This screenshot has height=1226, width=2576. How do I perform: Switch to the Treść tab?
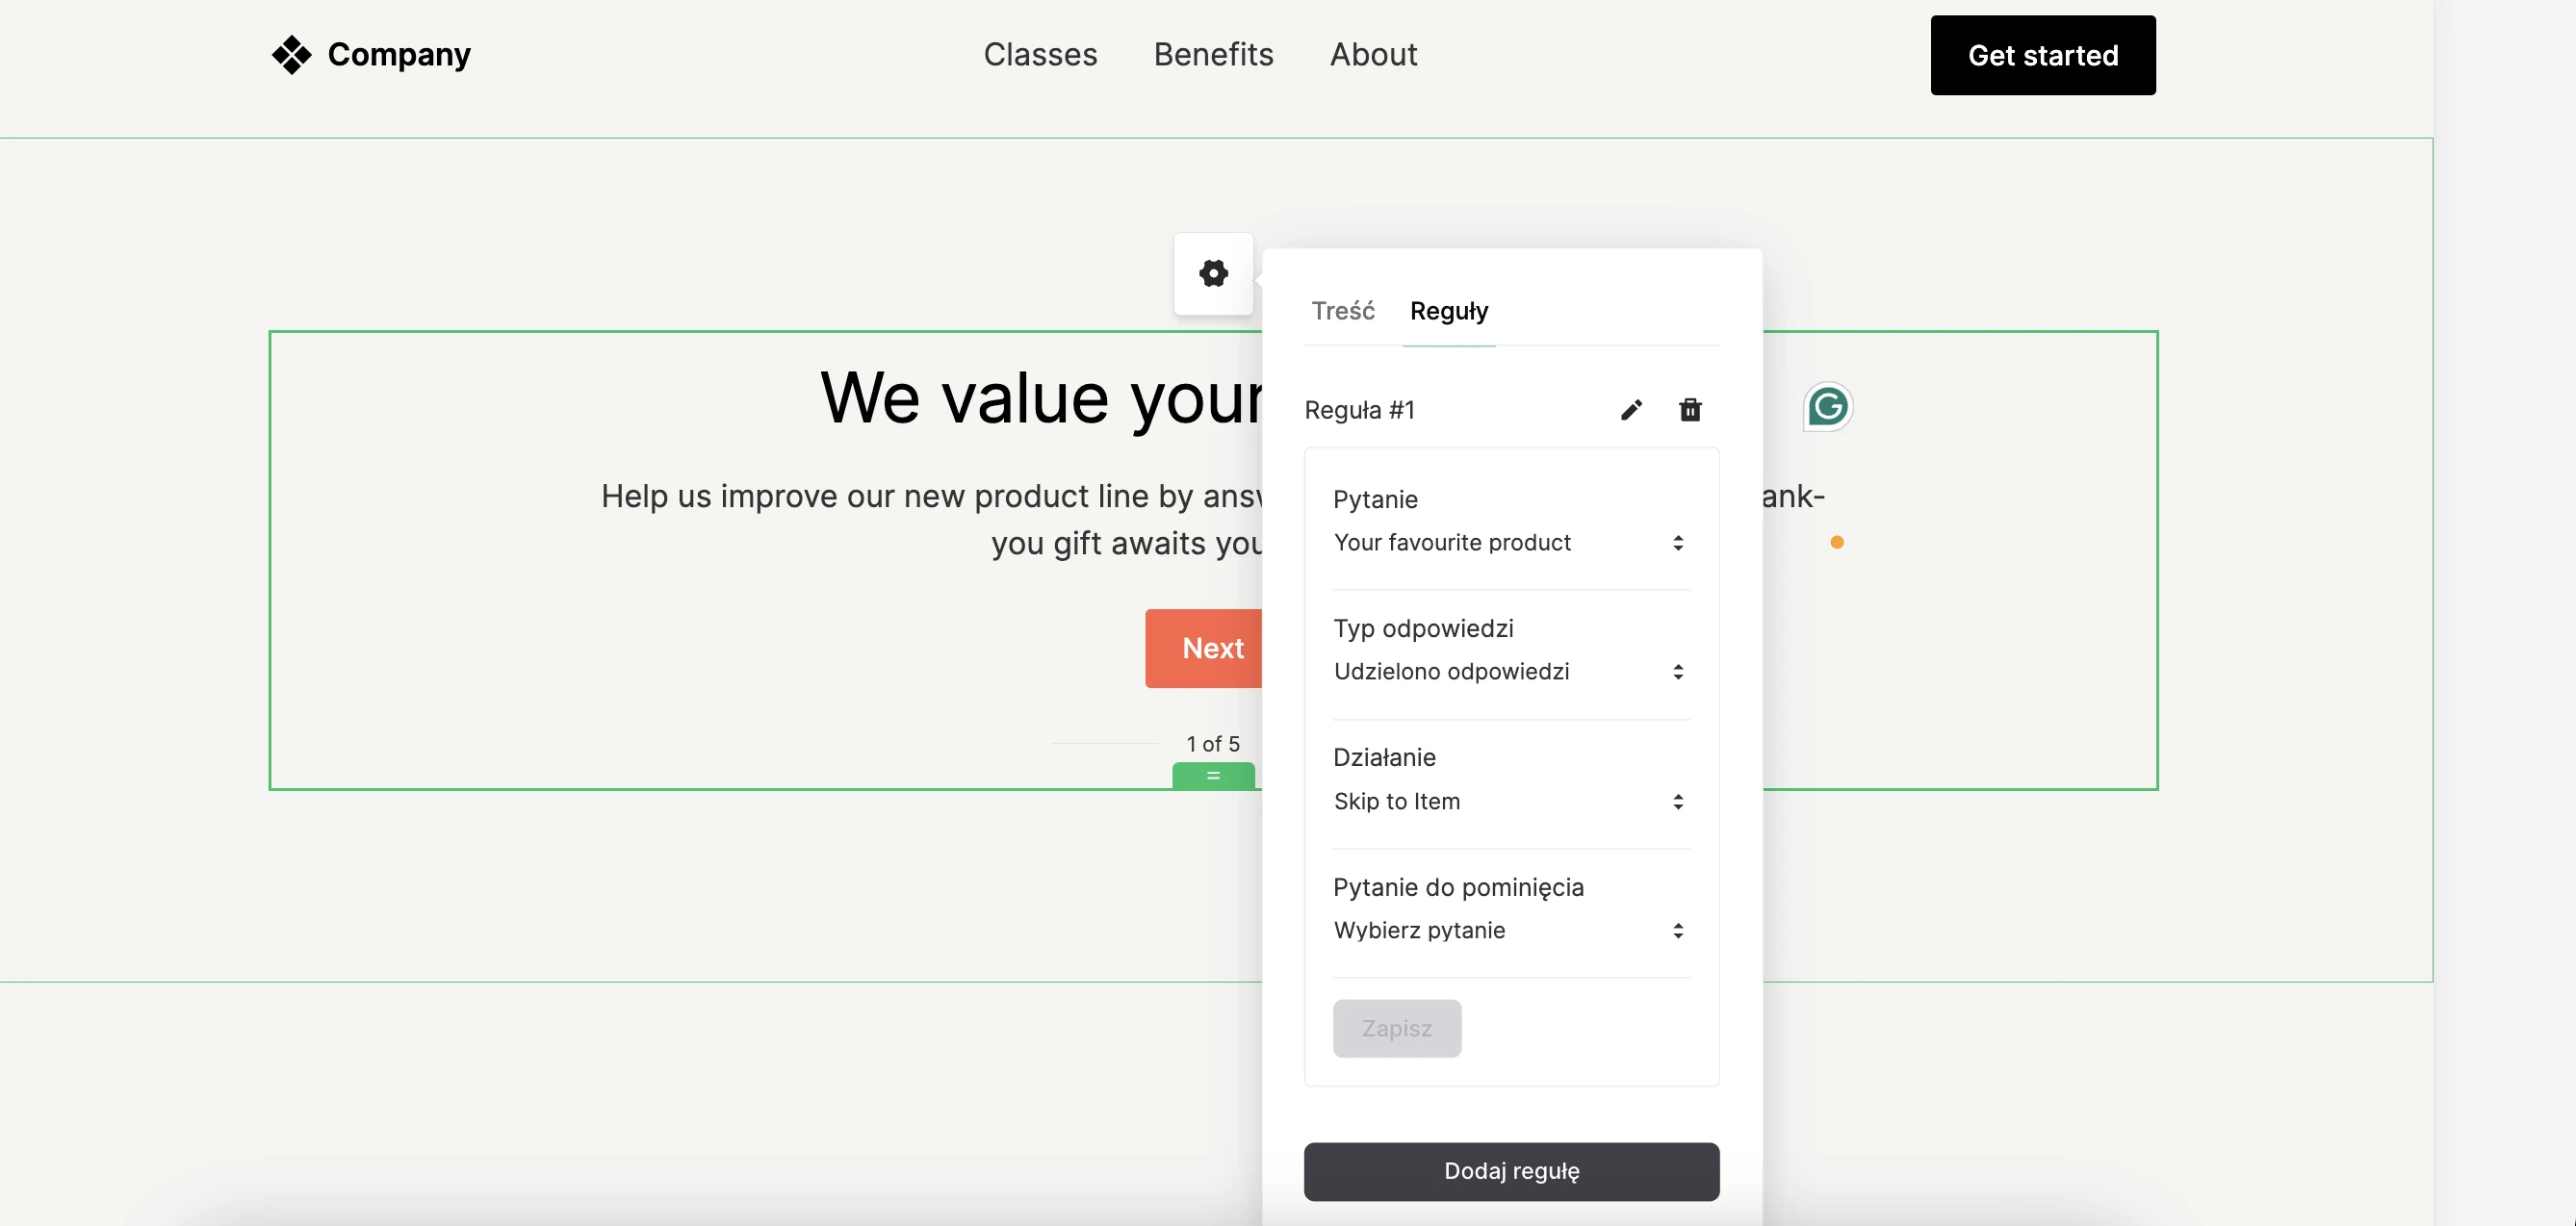pos(1343,311)
